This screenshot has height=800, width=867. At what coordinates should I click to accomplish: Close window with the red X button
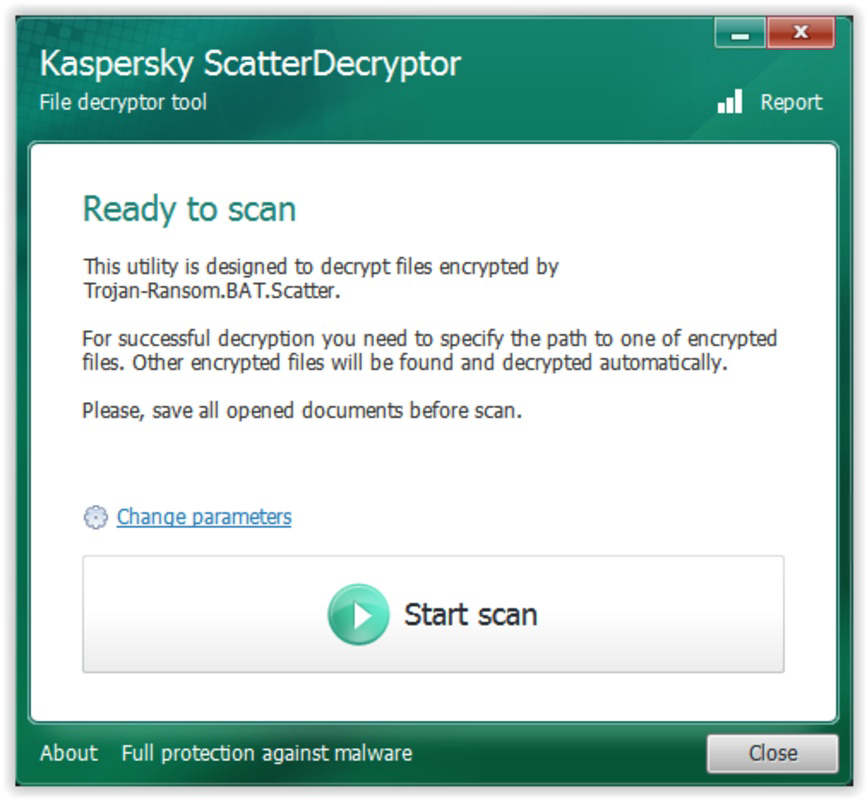(800, 33)
